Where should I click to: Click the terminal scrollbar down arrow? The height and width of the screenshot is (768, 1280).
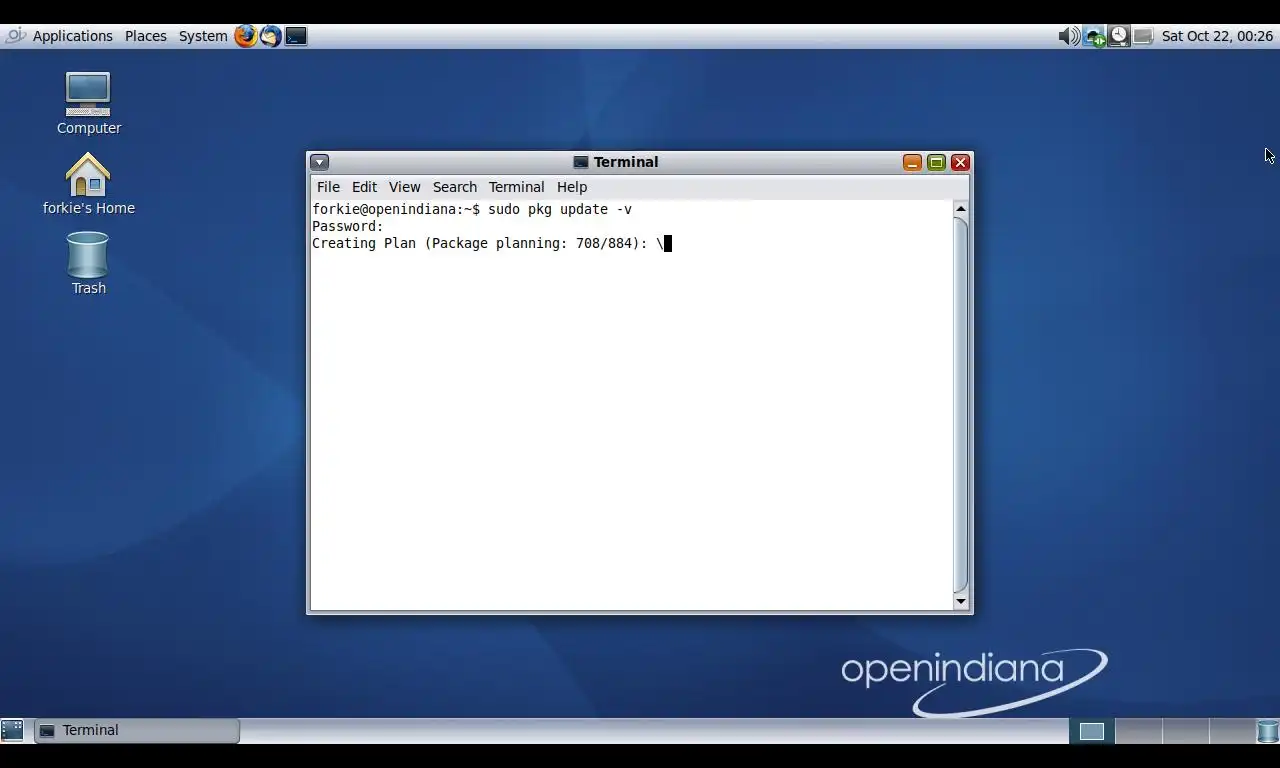(x=961, y=601)
